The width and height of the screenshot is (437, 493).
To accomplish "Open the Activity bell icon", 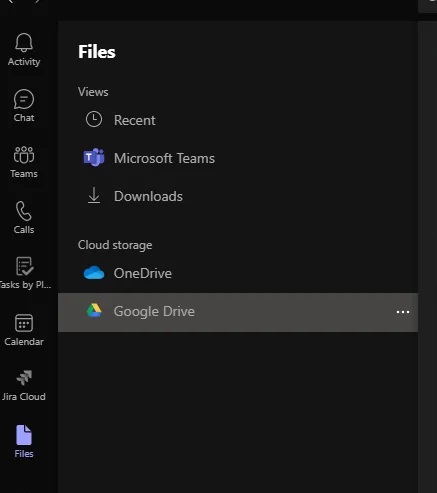I will point(24,43).
